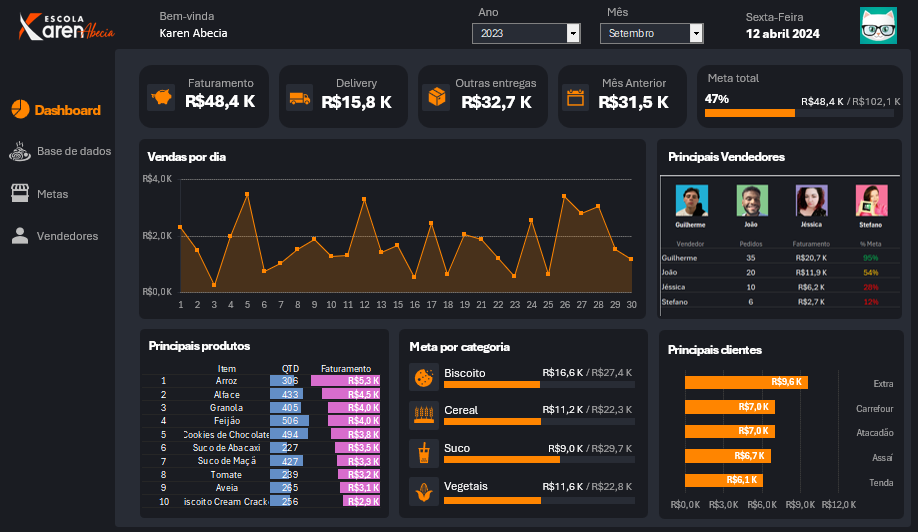Click the Mês Anterior calendar icon
The width and height of the screenshot is (918, 532).
pos(575,98)
